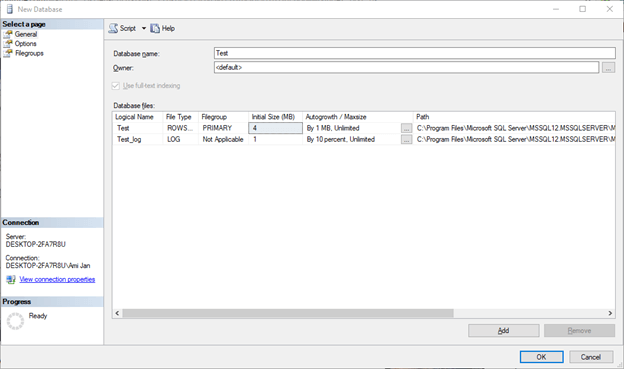Viewport: 624px width, 369px height.
Task: Toggle Use full-text indexing checkbox
Action: [x=116, y=86]
